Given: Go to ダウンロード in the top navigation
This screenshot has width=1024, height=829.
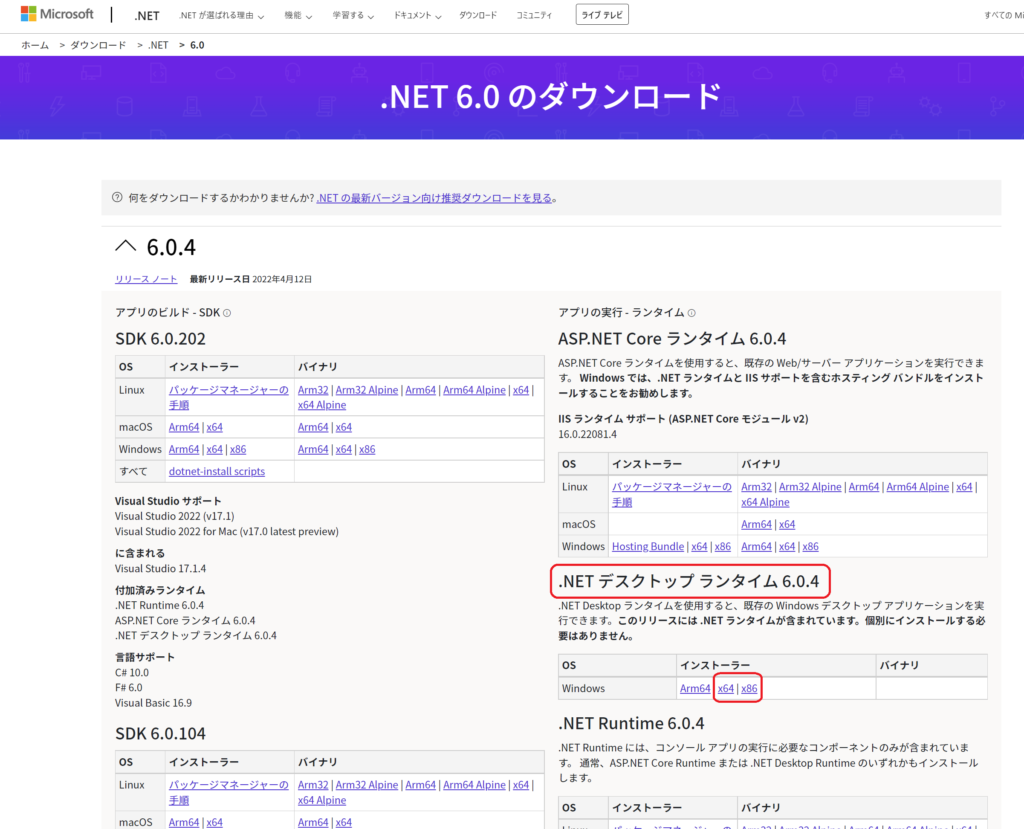Looking at the screenshot, I should (x=477, y=15).
